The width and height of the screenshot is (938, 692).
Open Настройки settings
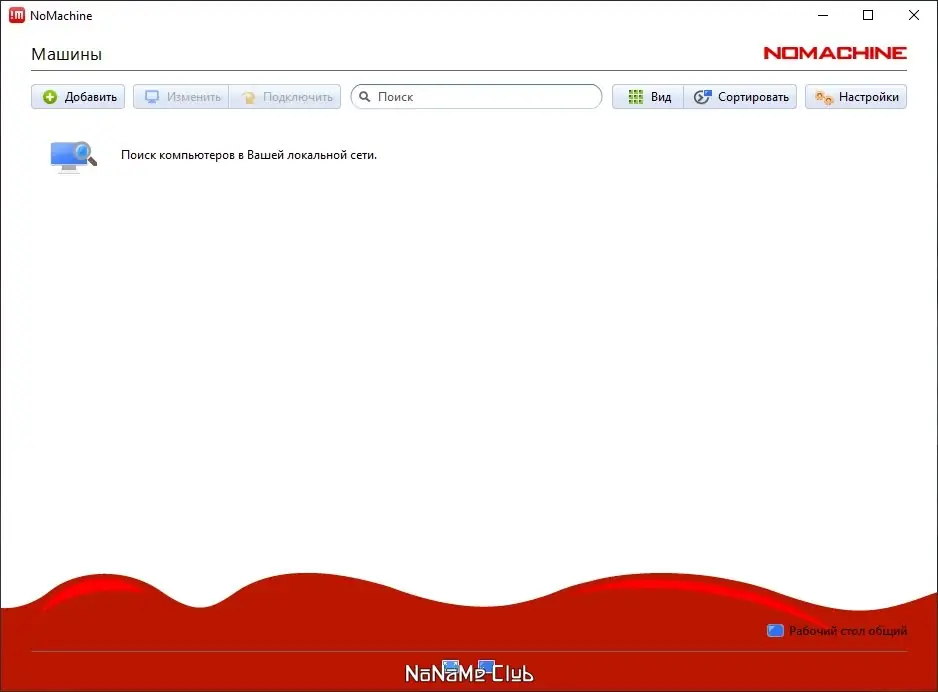[x=856, y=97]
